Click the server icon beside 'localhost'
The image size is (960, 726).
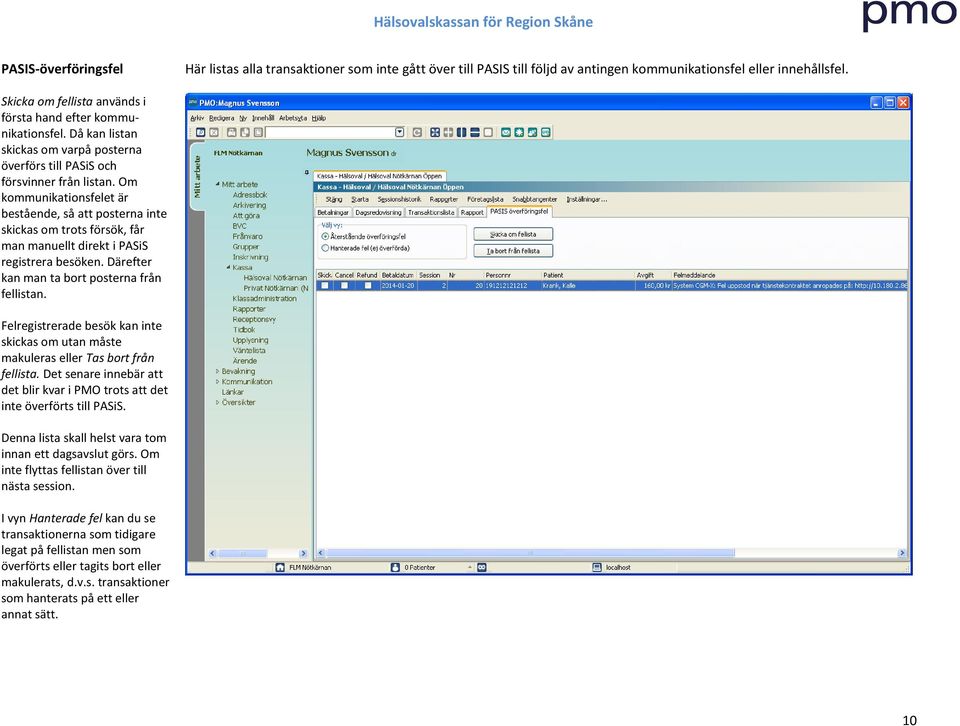coord(597,567)
